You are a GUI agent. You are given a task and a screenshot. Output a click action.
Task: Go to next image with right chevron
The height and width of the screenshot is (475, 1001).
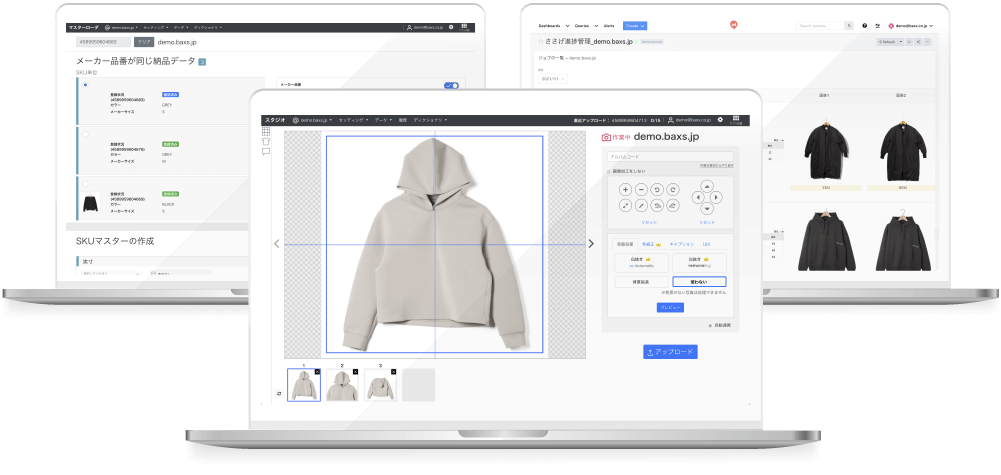(591, 243)
